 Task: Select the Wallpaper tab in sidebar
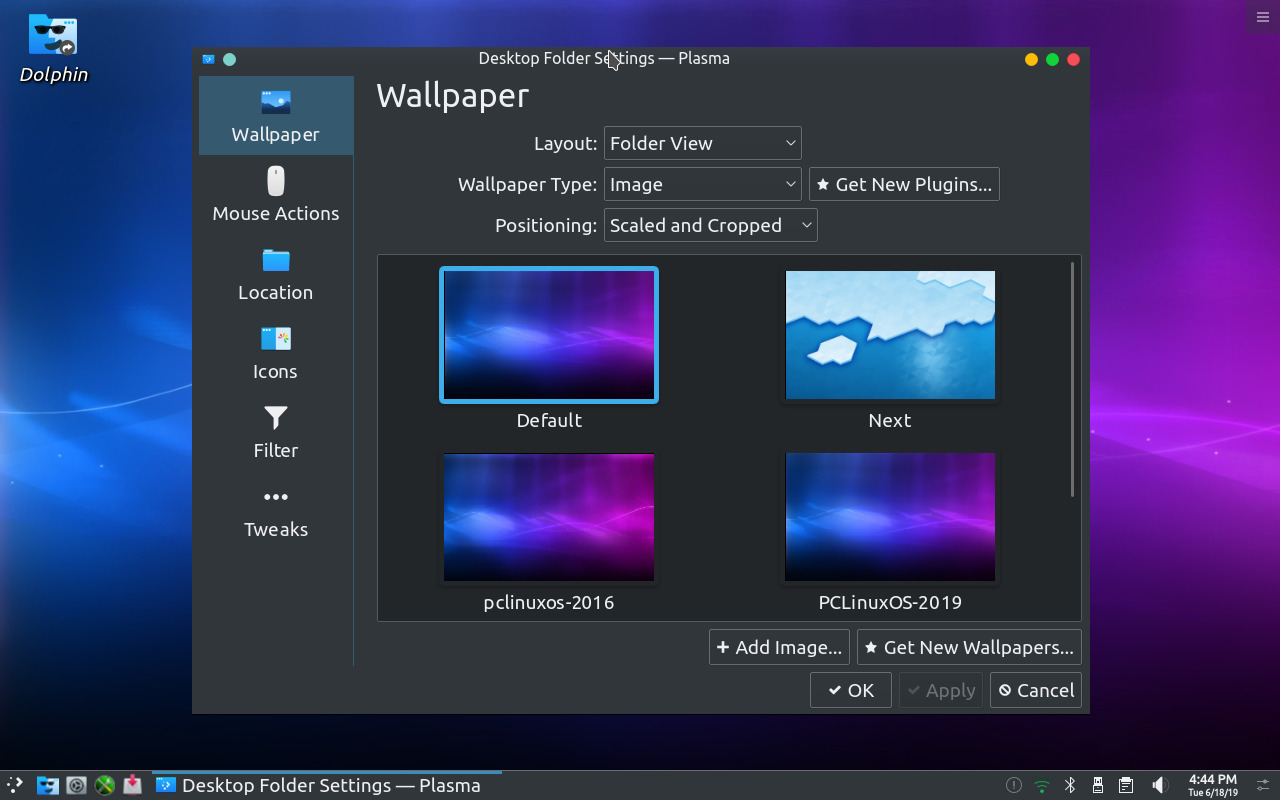pos(276,116)
